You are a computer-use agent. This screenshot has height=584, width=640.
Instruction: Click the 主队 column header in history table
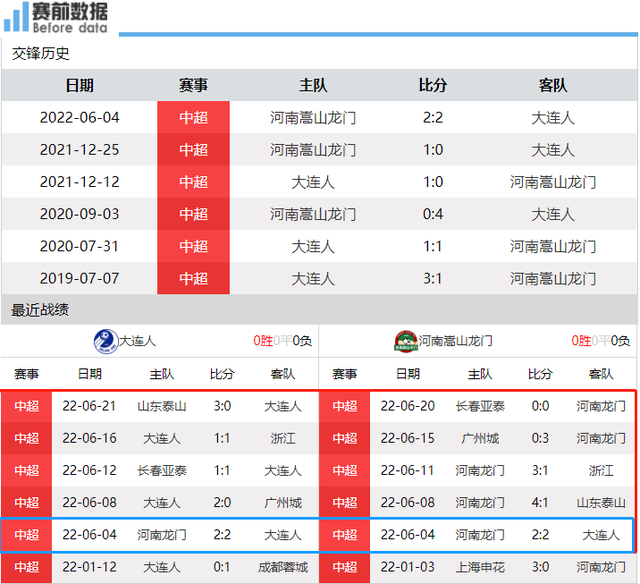pyautogui.click(x=313, y=85)
